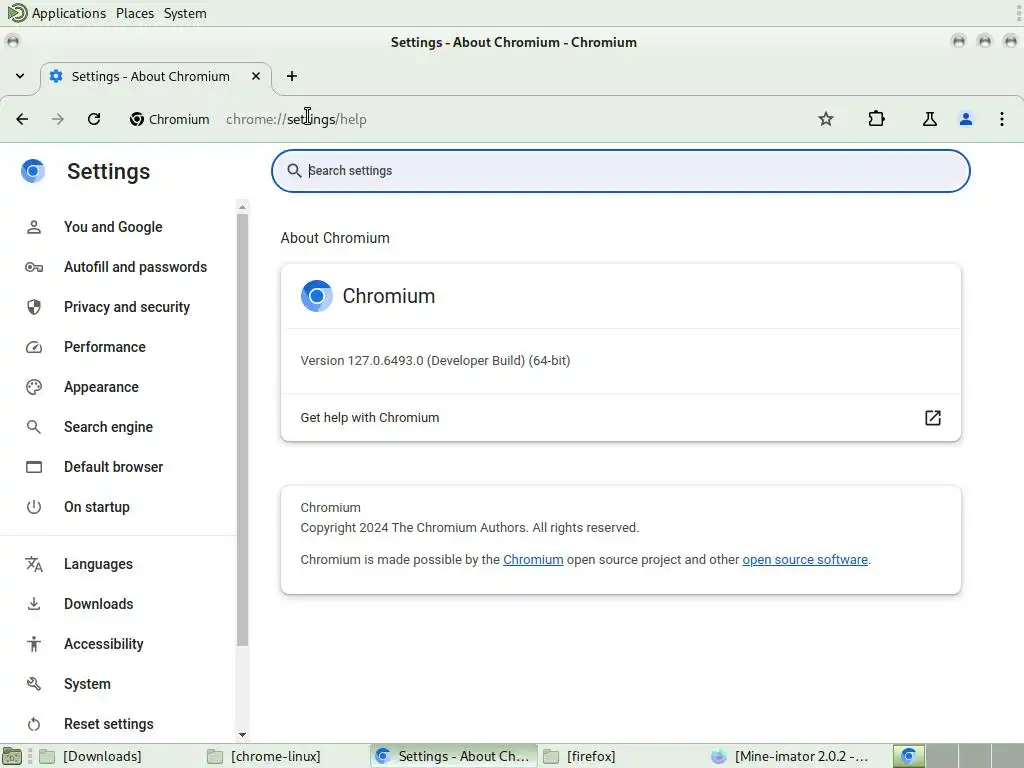This screenshot has width=1024, height=768.
Task: Click the shield icon for Privacy
Action: tap(34, 307)
